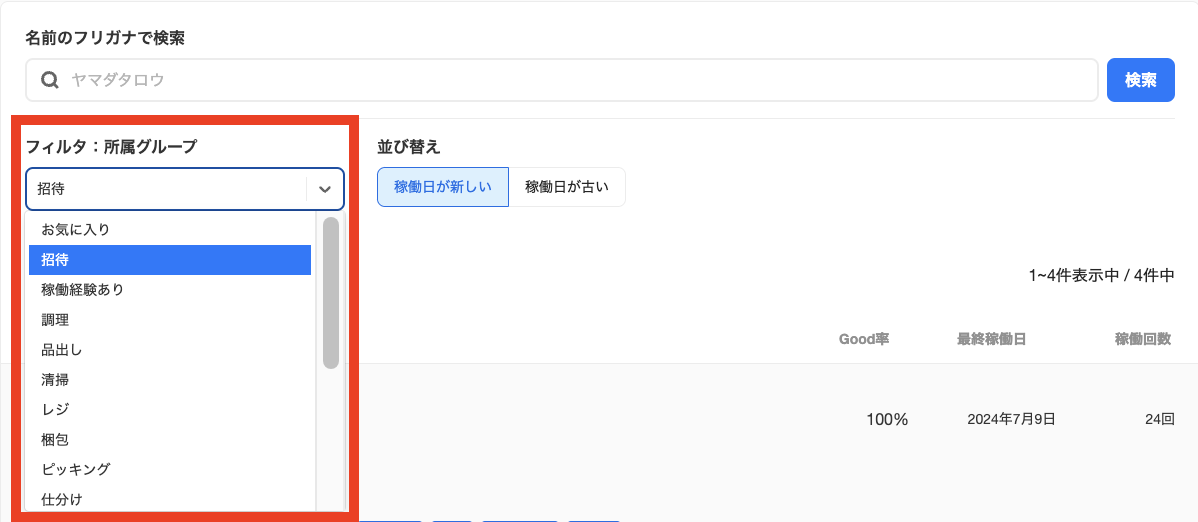Click the dropdown list scrollbar thumb
Image resolution: width=1198 pixels, height=522 pixels.
pos(331,293)
